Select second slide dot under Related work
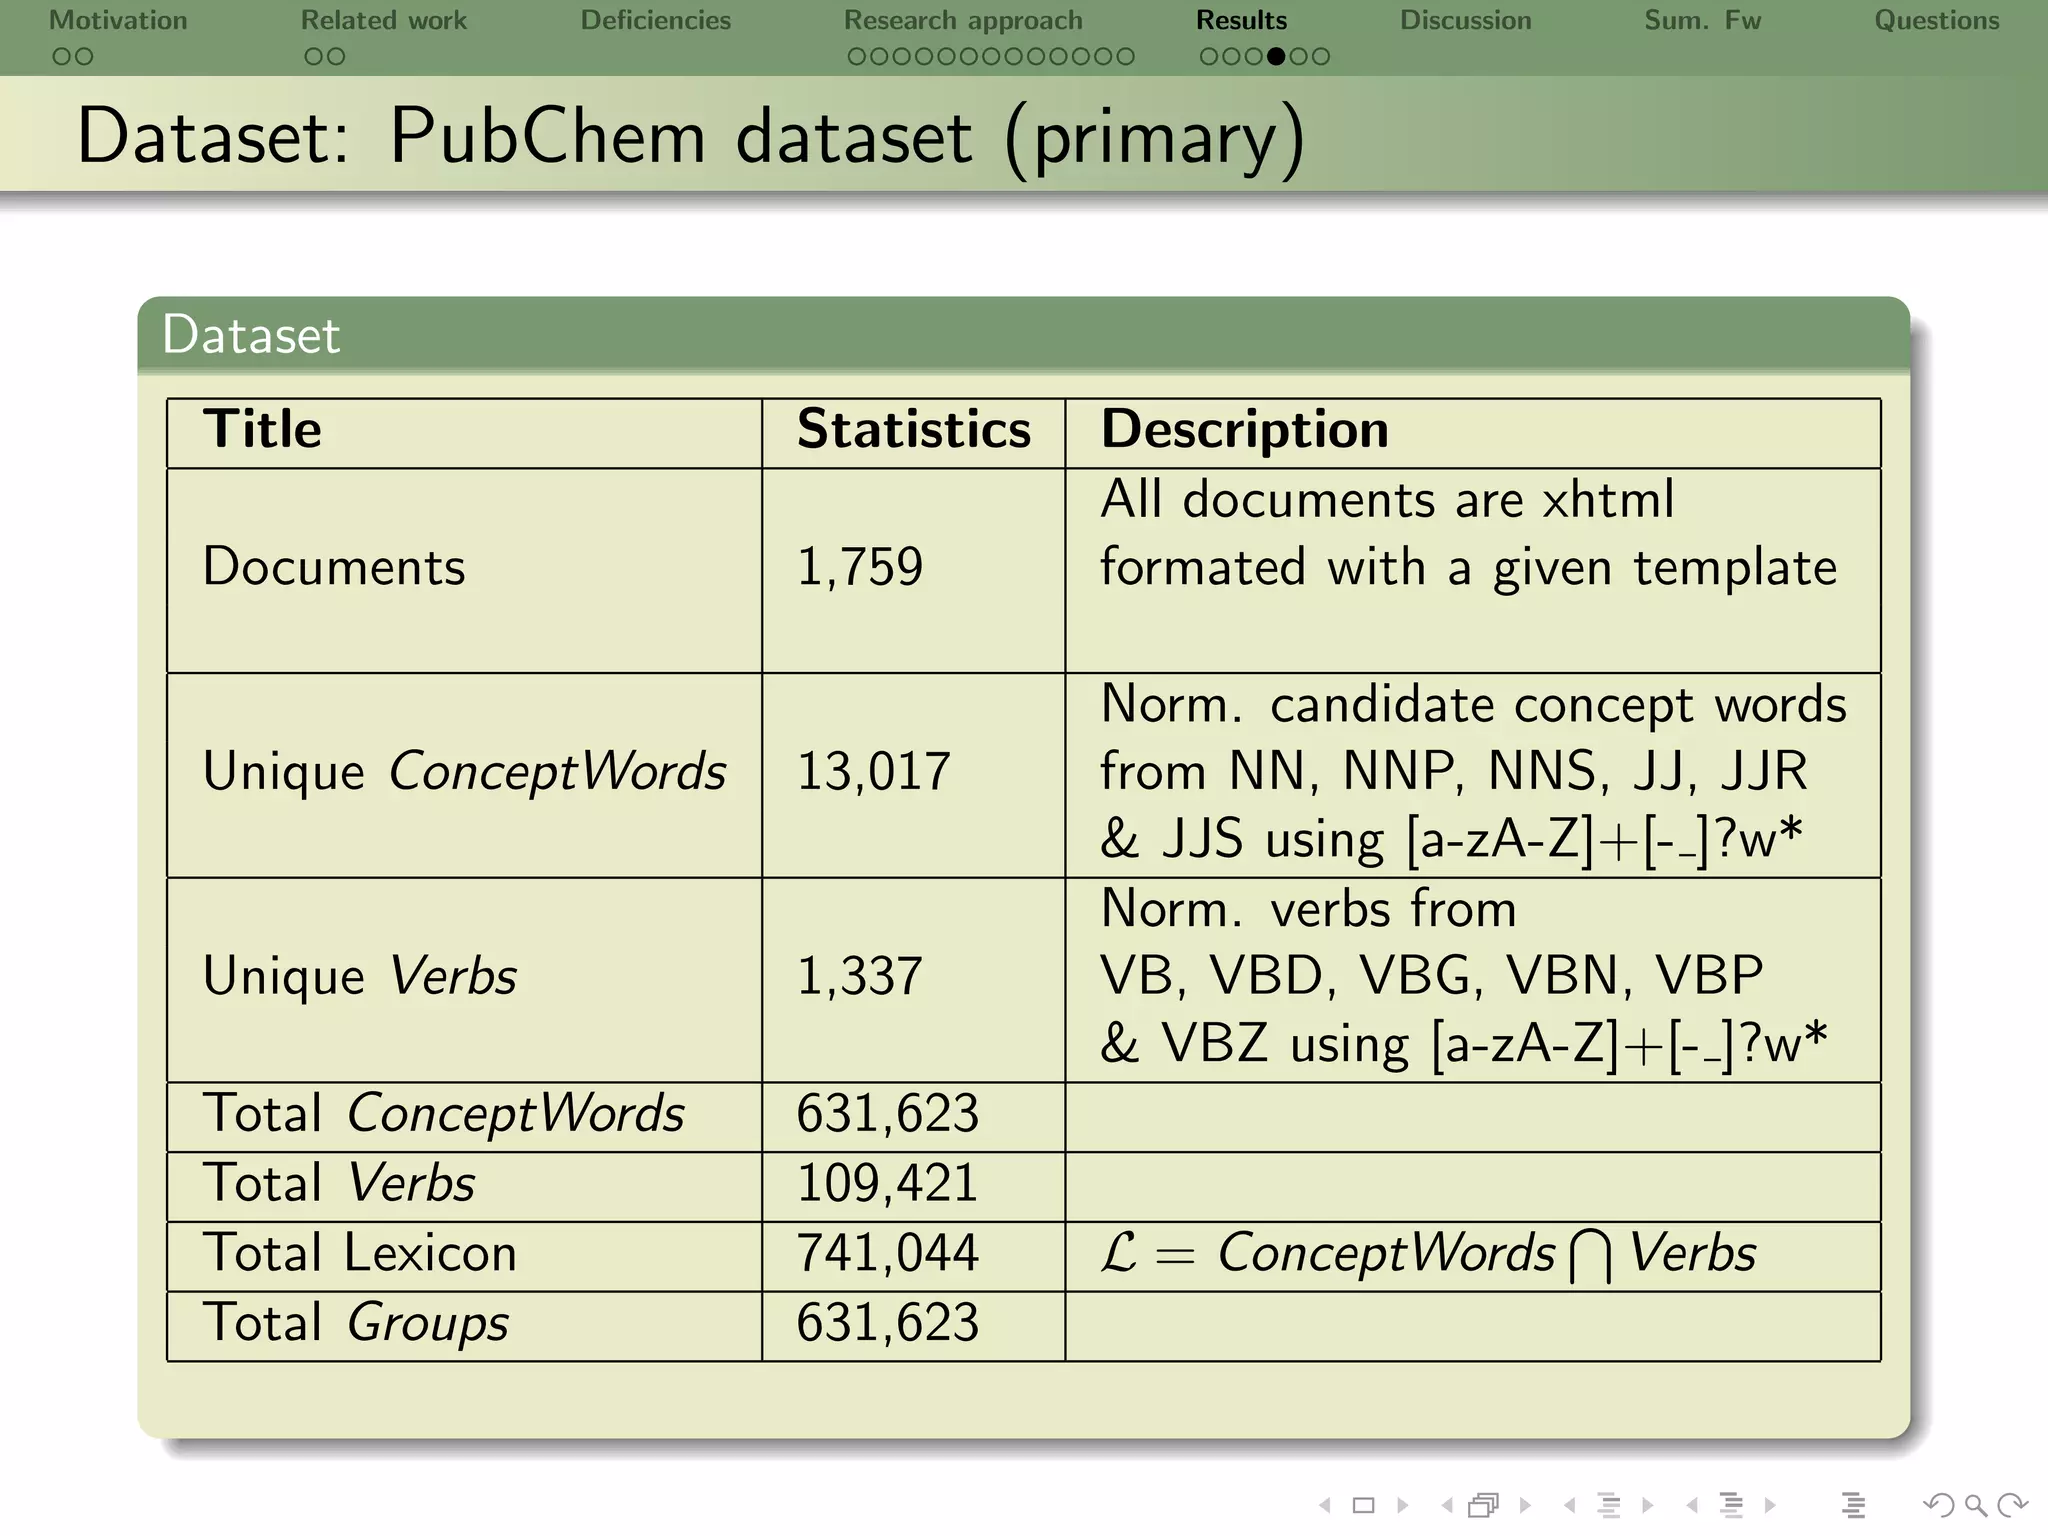 coord(336,57)
